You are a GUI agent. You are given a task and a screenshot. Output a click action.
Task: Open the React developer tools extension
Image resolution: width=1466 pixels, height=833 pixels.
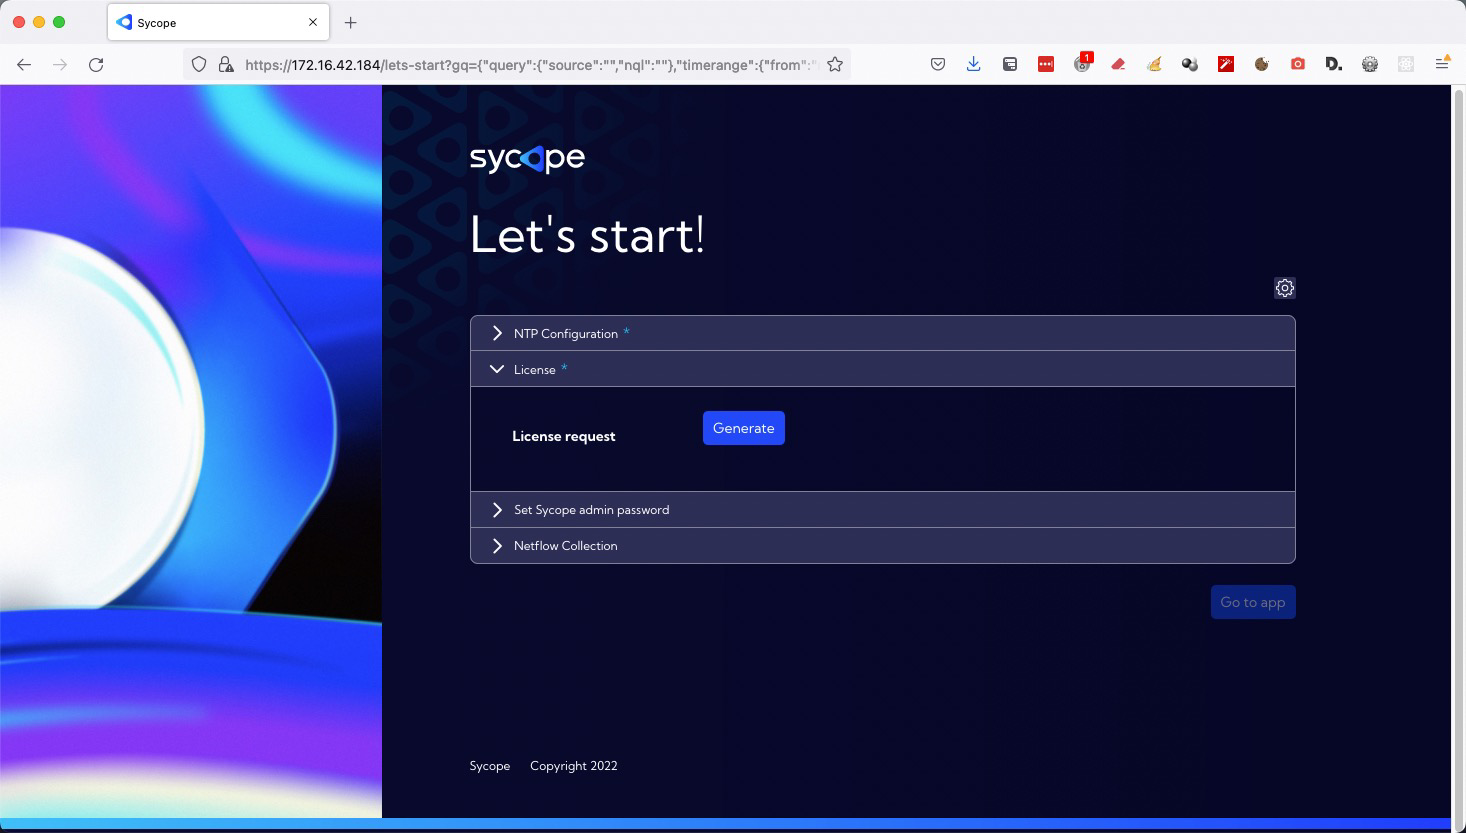click(x=1406, y=64)
